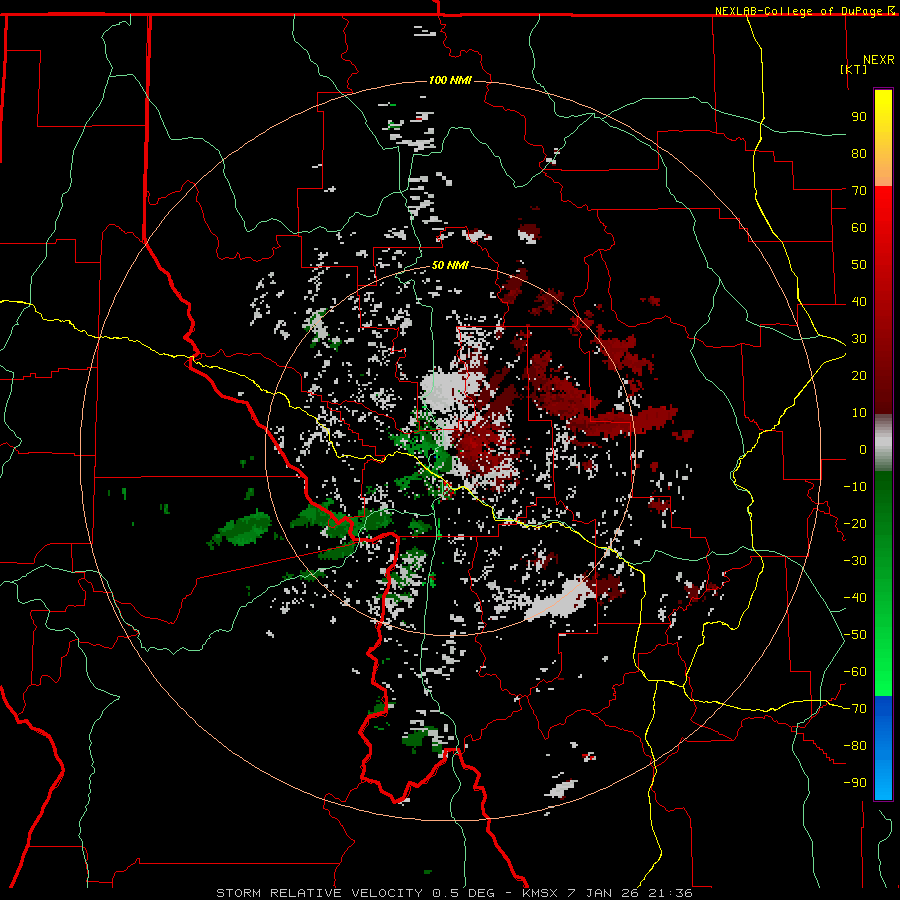Click the -90 value on velocity scale

pyautogui.click(x=855, y=783)
